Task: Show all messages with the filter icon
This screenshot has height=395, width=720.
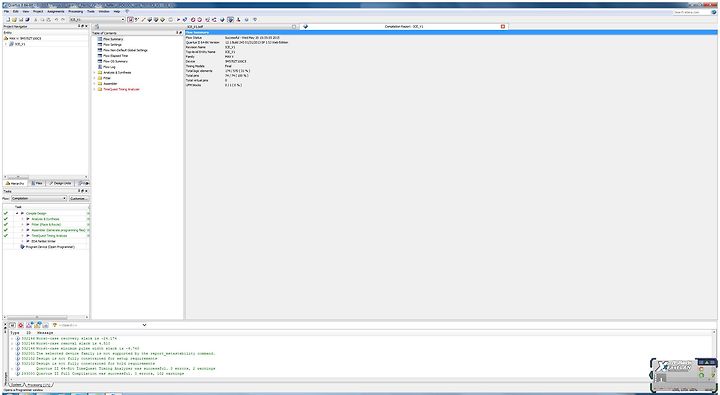Action: (x=12, y=325)
